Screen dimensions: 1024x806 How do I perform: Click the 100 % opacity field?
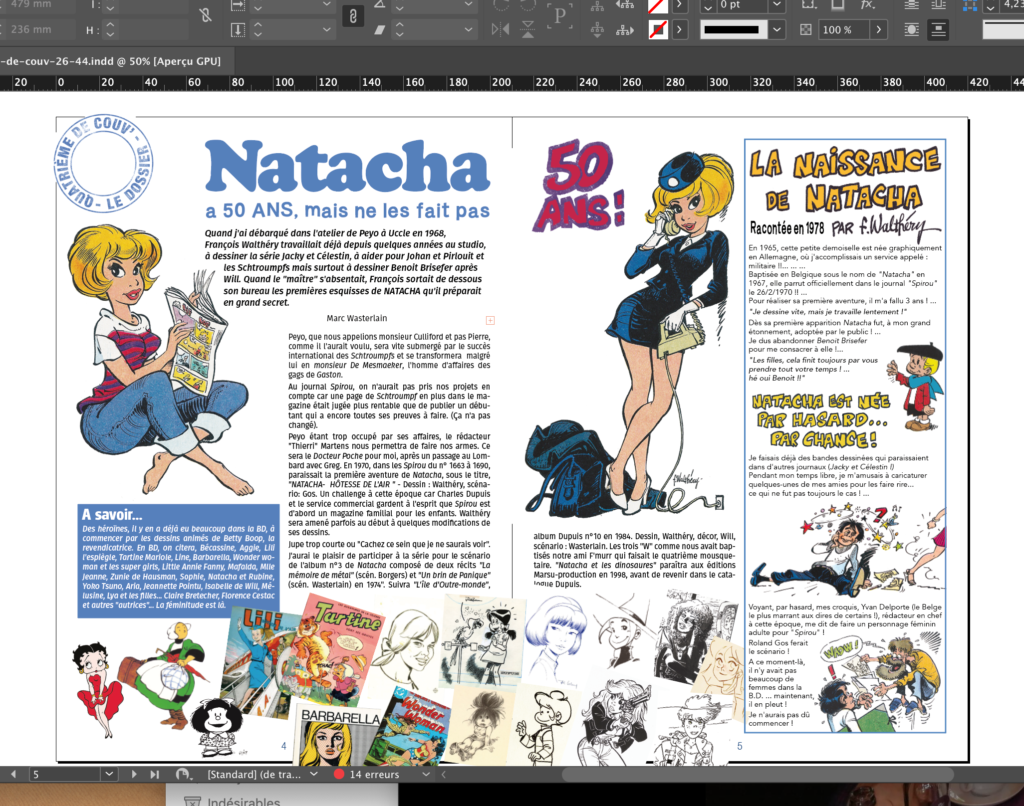click(x=843, y=29)
